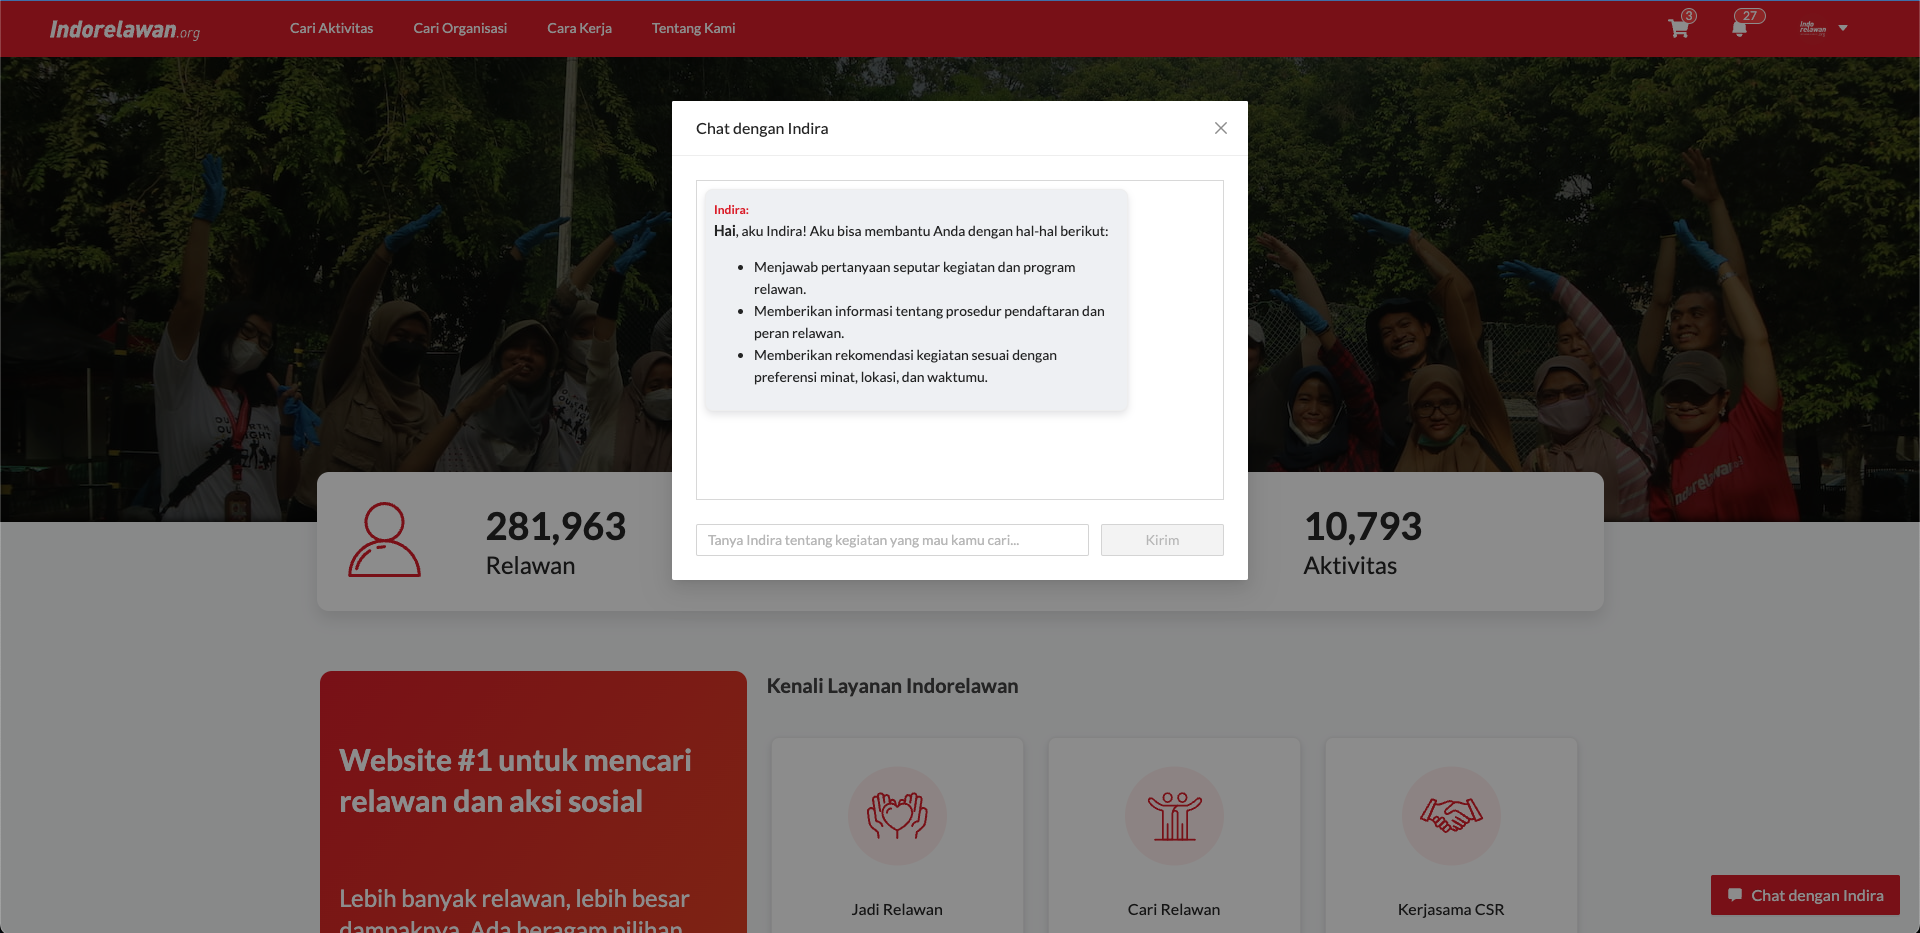1920x933 pixels.
Task: Click the Relawan person icon
Action: click(x=384, y=540)
